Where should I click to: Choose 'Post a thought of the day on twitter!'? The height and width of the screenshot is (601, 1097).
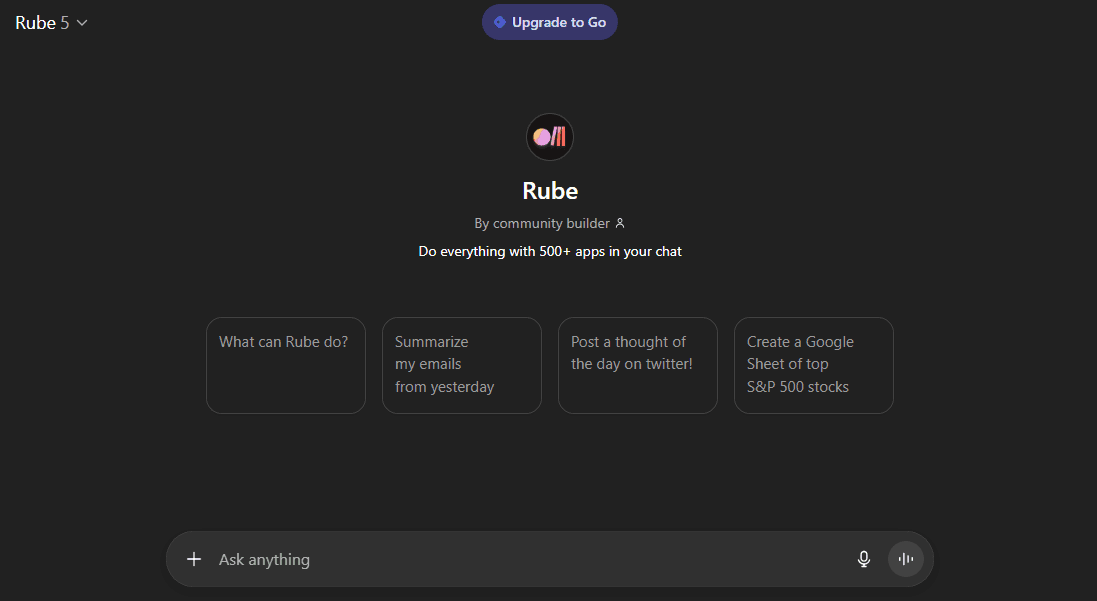pyautogui.click(x=637, y=365)
